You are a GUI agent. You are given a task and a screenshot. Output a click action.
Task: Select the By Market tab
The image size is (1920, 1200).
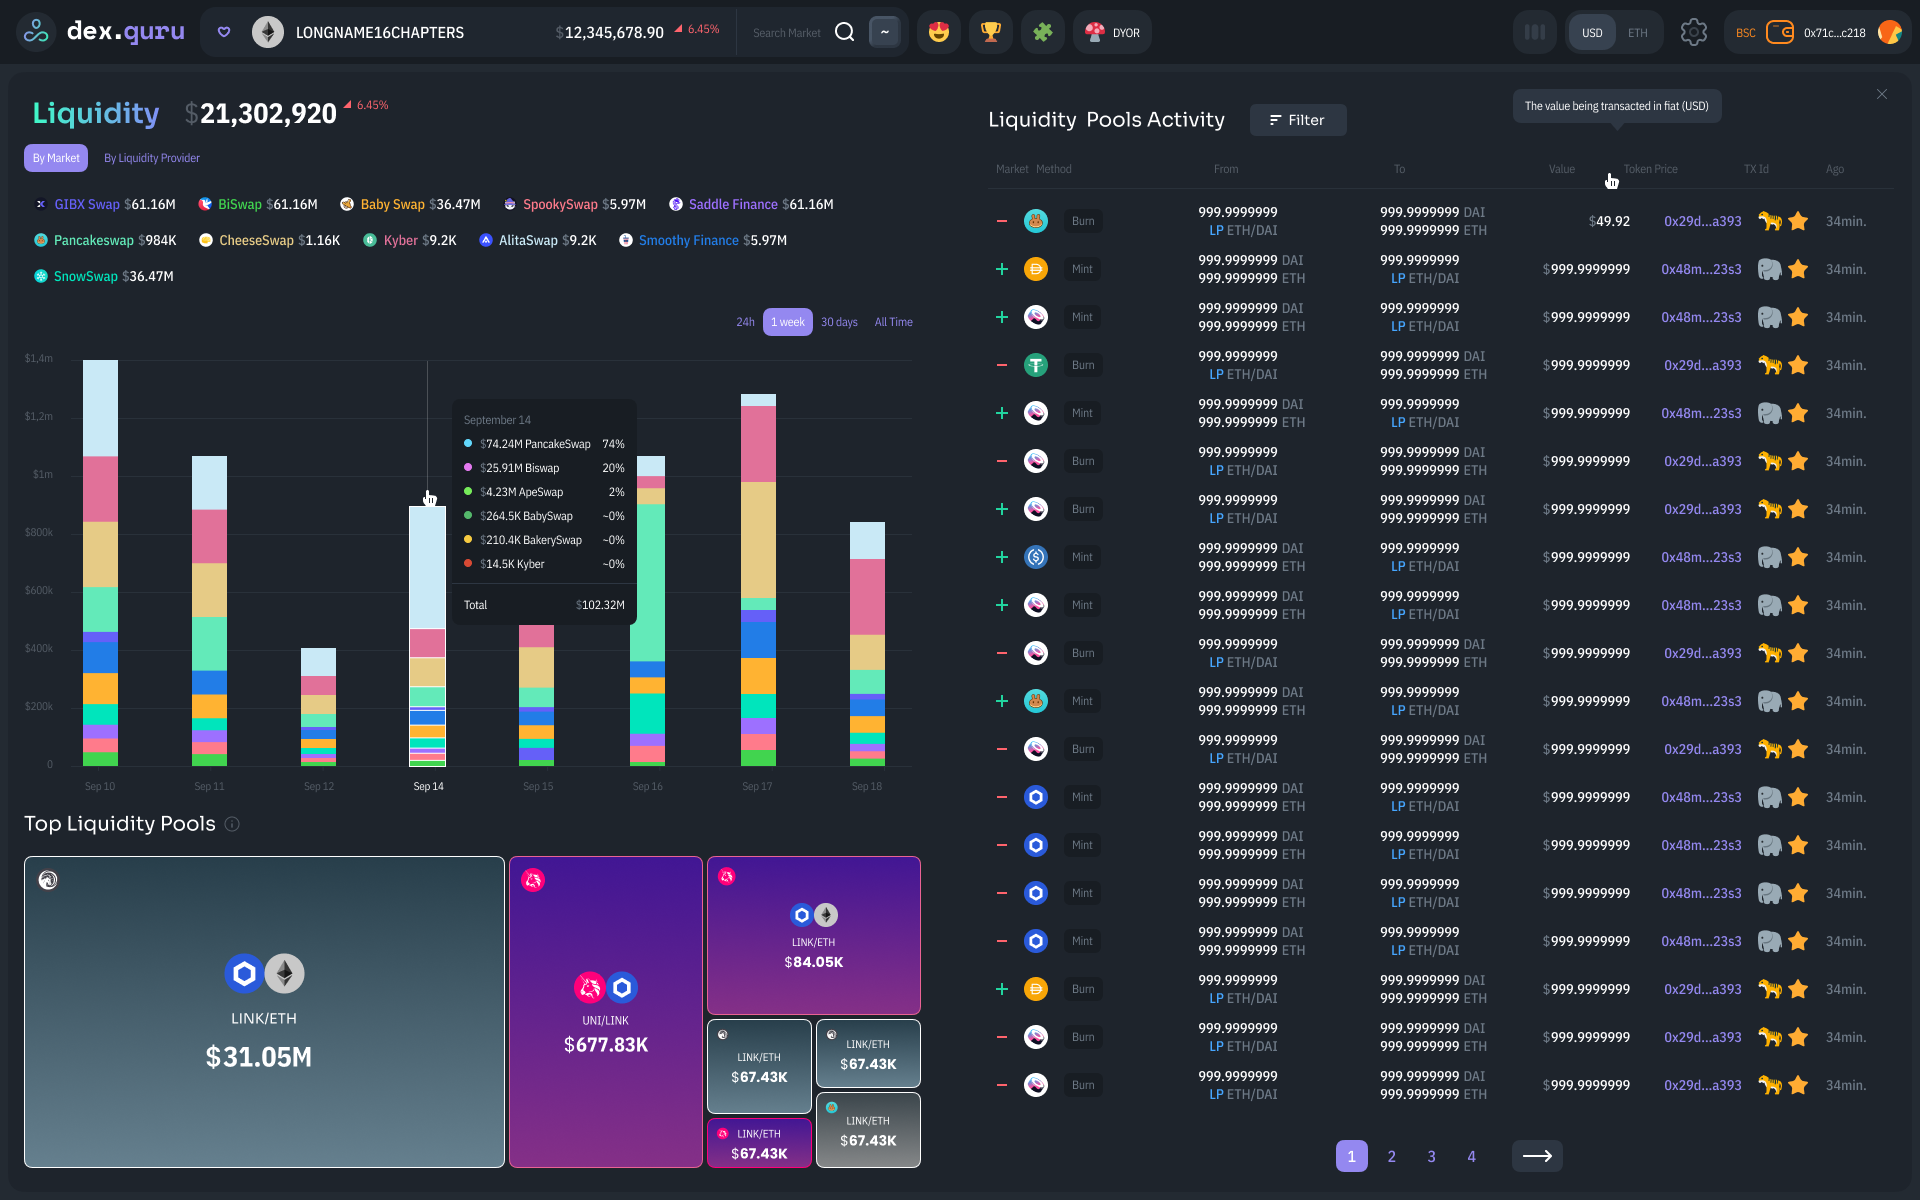56,158
